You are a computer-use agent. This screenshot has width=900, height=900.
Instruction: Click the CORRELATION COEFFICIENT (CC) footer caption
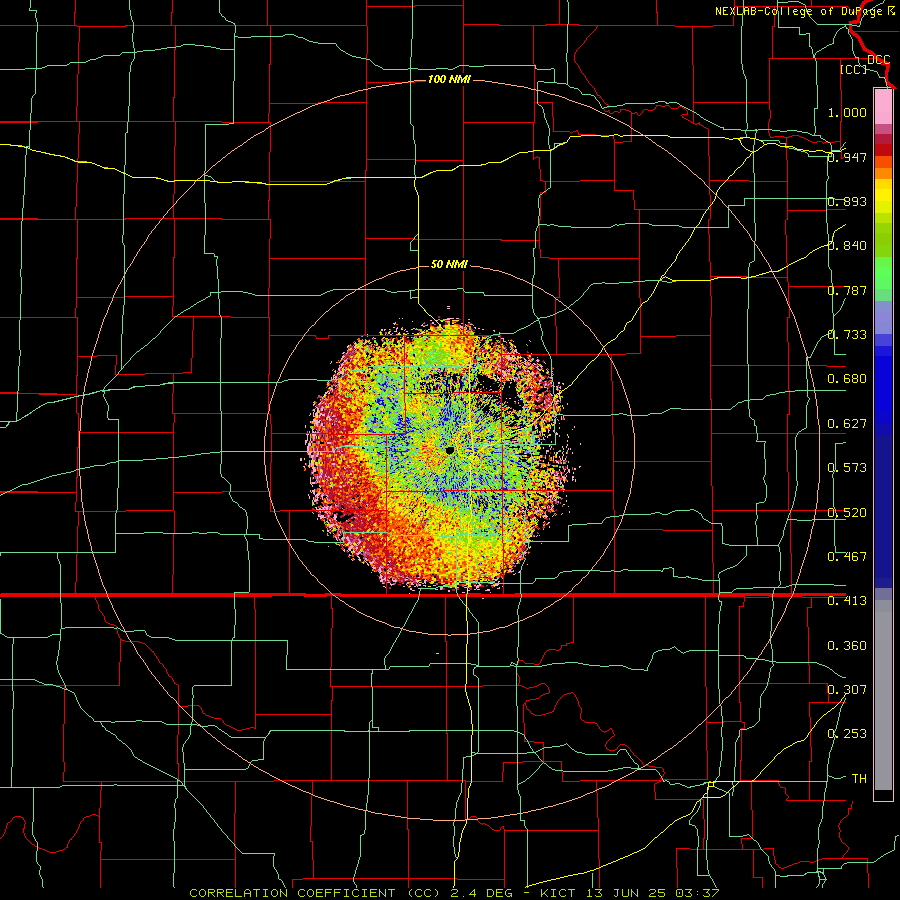[315, 893]
